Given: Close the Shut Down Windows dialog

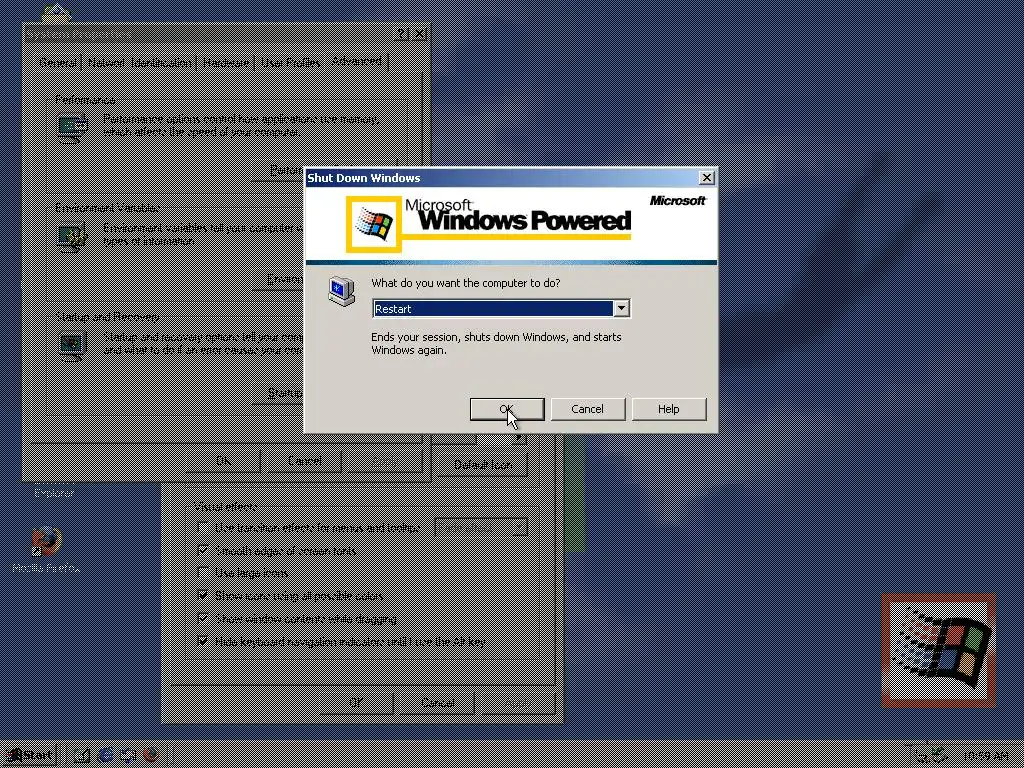Looking at the screenshot, I should coord(706,178).
